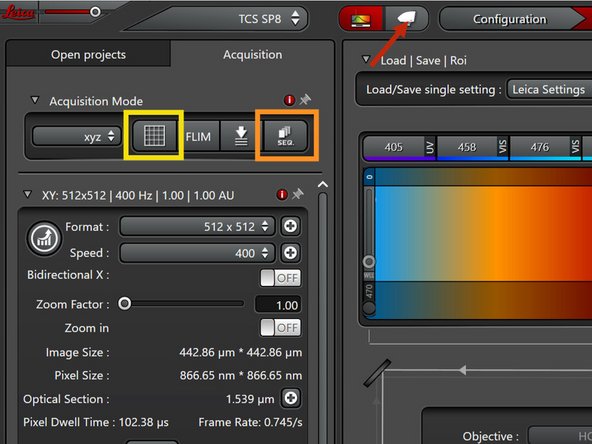The width and height of the screenshot is (592, 444).
Task: Pin the Acquisition Mode panel
Action: 305,100
